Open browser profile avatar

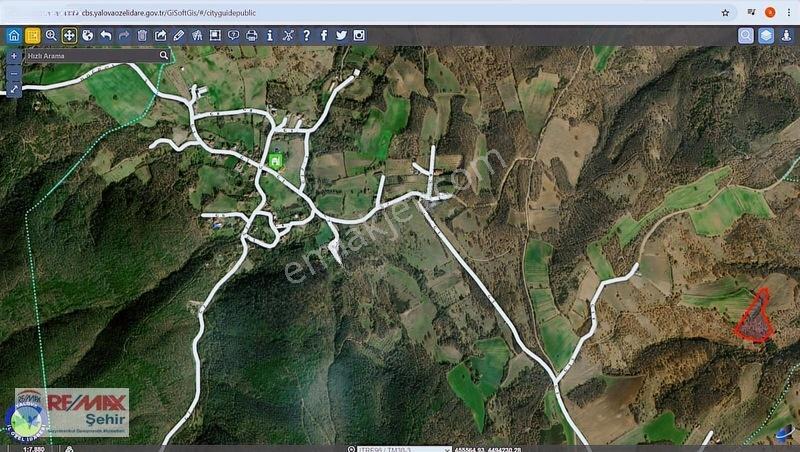[770, 13]
